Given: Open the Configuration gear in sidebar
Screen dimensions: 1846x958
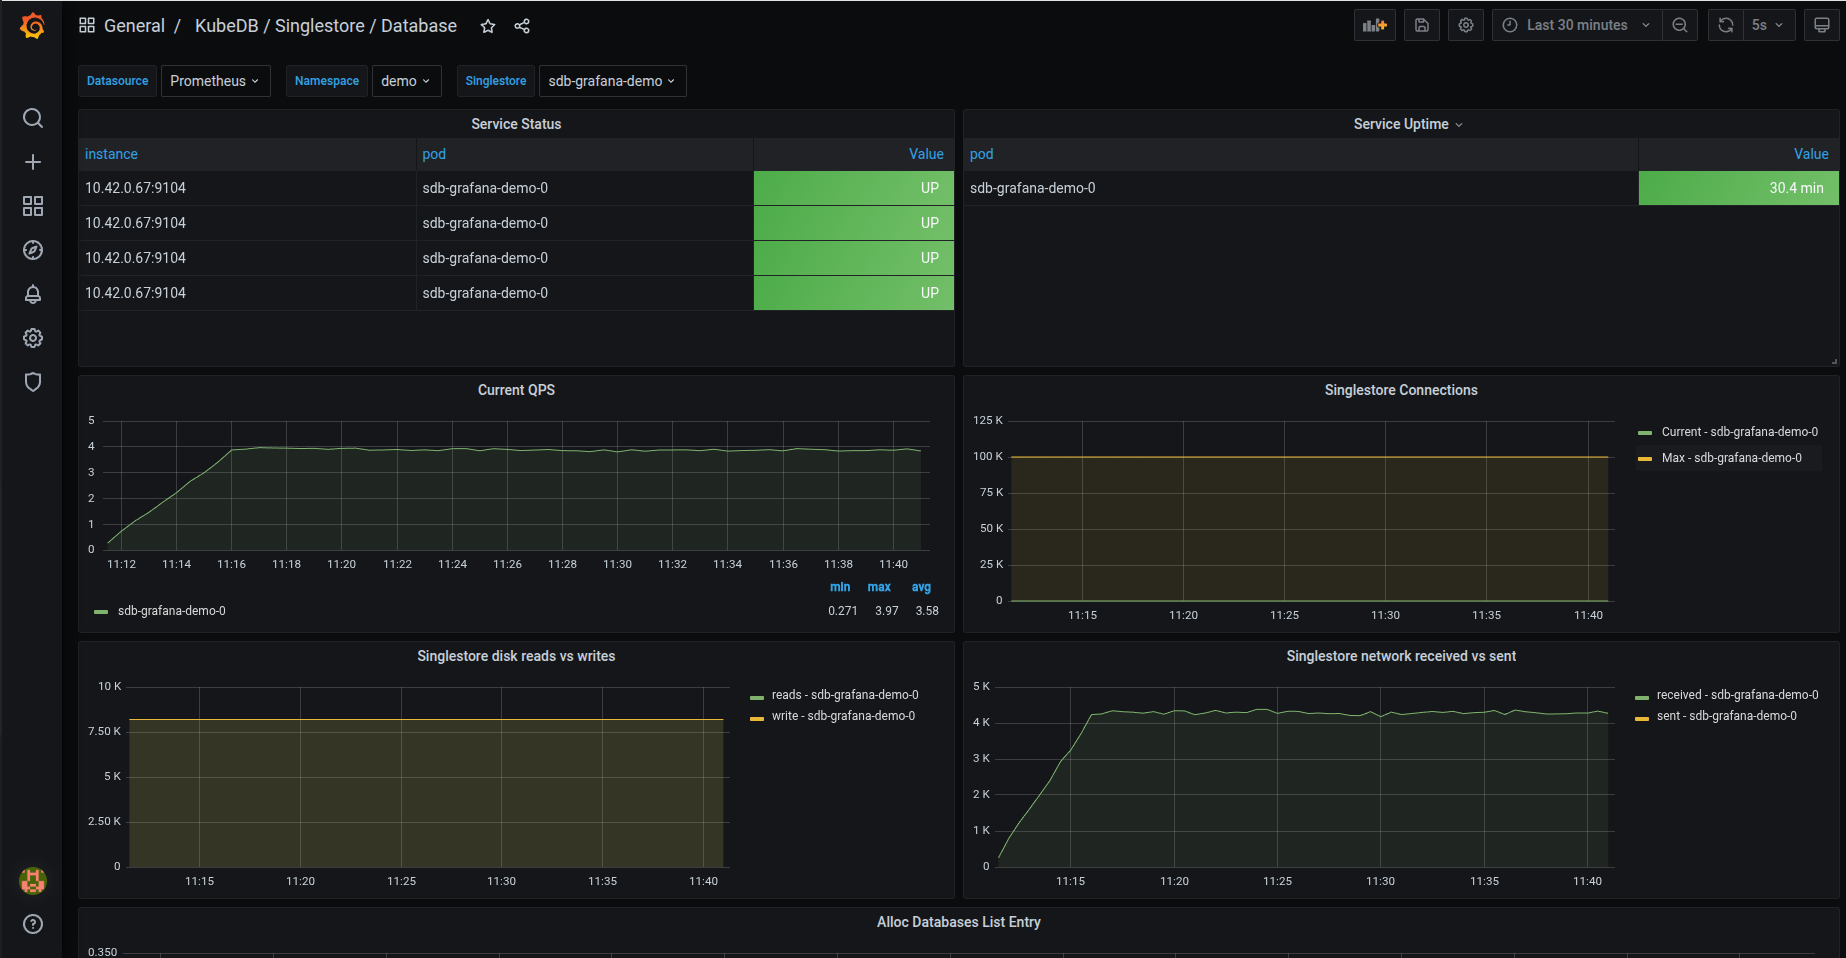Looking at the screenshot, I should [33, 338].
